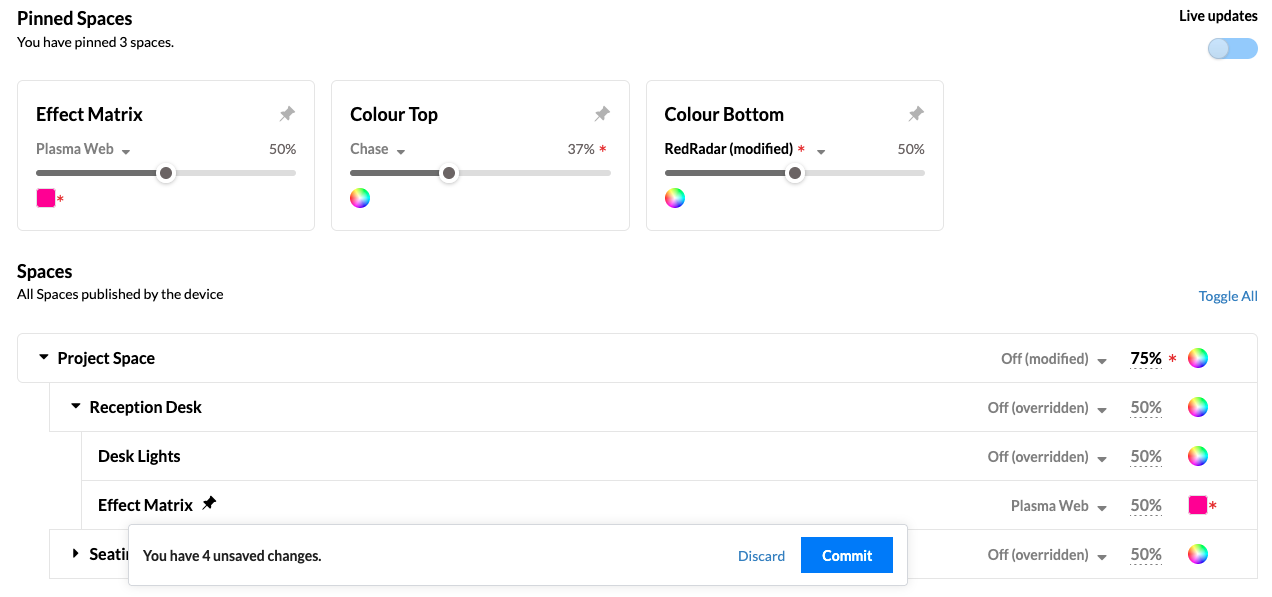Collapse the Project Space tree node
Image resolution: width=1272 pixels, height=597 pixels.
pyautogui.click(x=44, y=357)
